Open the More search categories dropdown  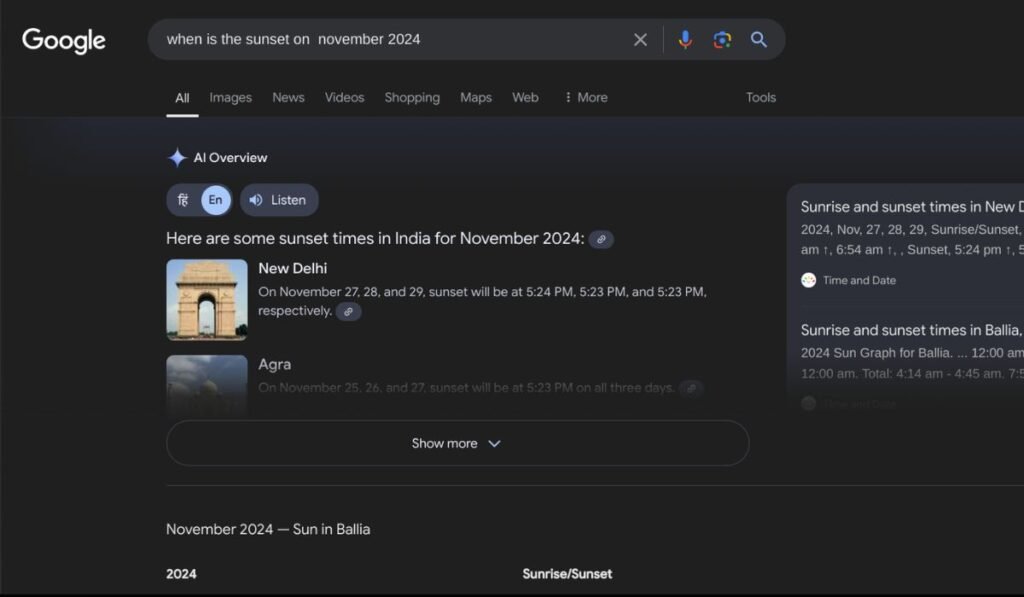tap(584, 97)
